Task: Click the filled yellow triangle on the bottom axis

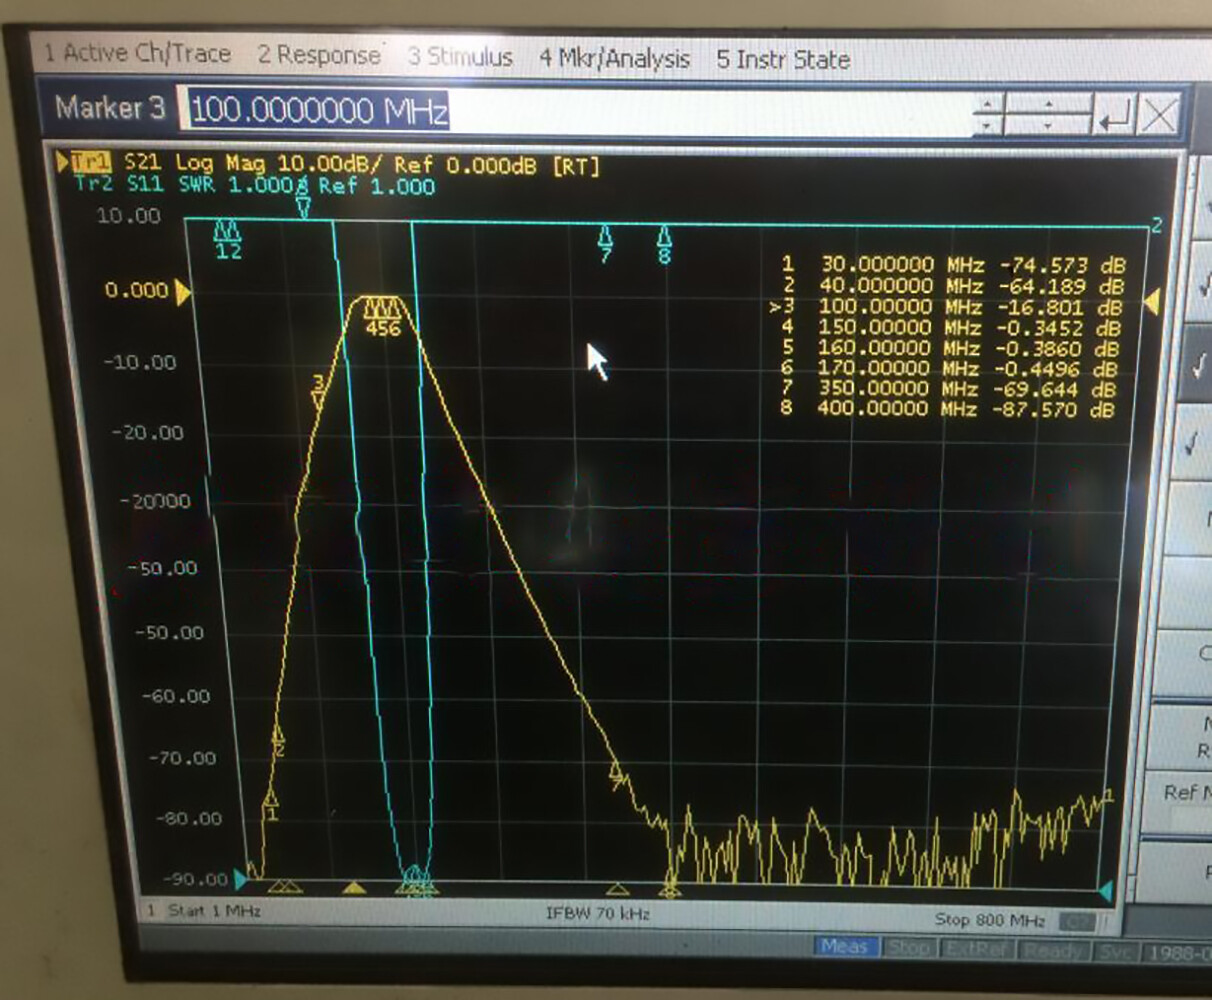Action: 354,887
